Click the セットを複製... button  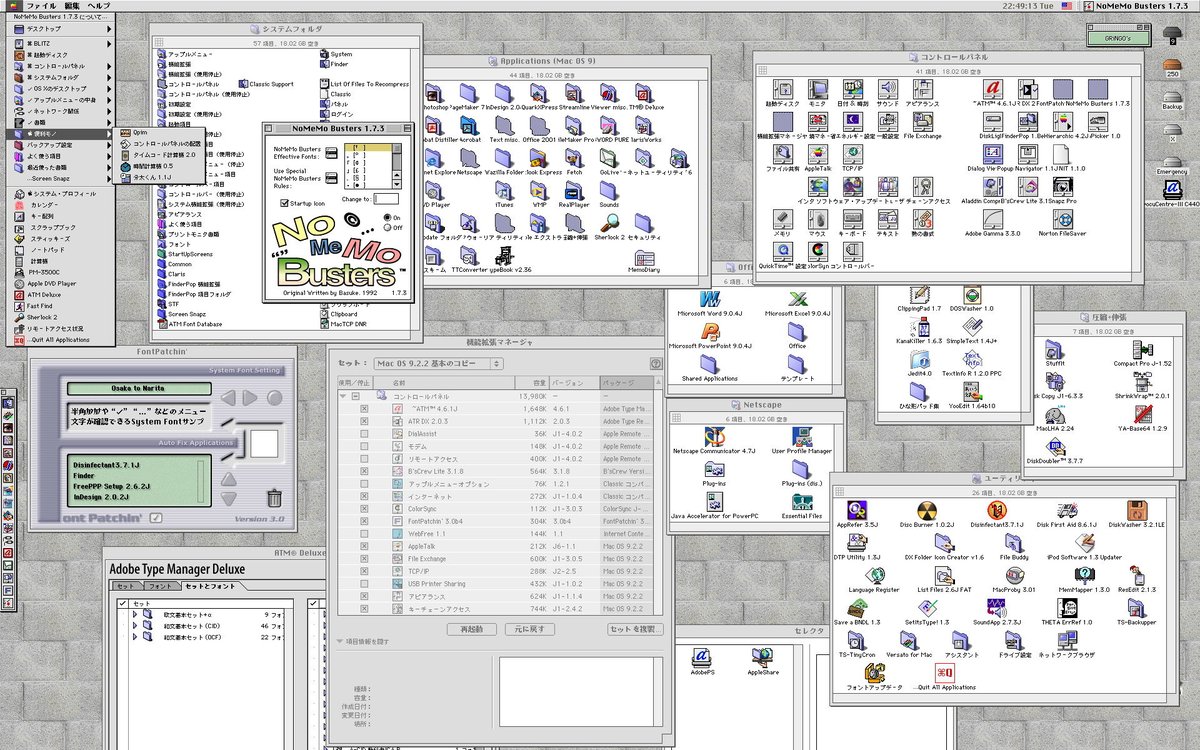(x=635, y=629)
